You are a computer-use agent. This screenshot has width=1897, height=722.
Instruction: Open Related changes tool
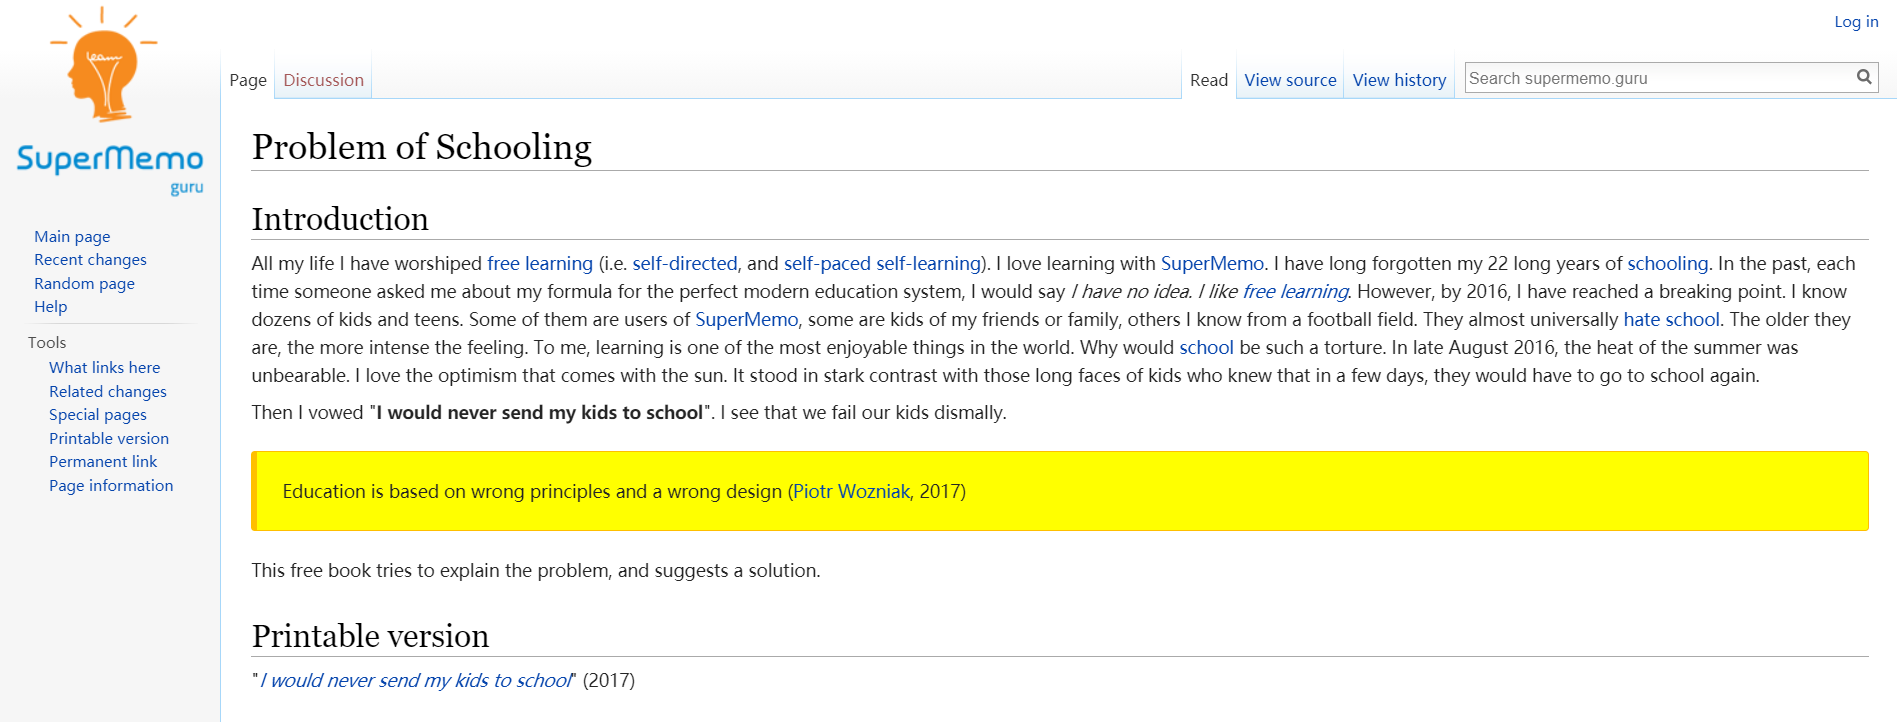pos(108,392)
